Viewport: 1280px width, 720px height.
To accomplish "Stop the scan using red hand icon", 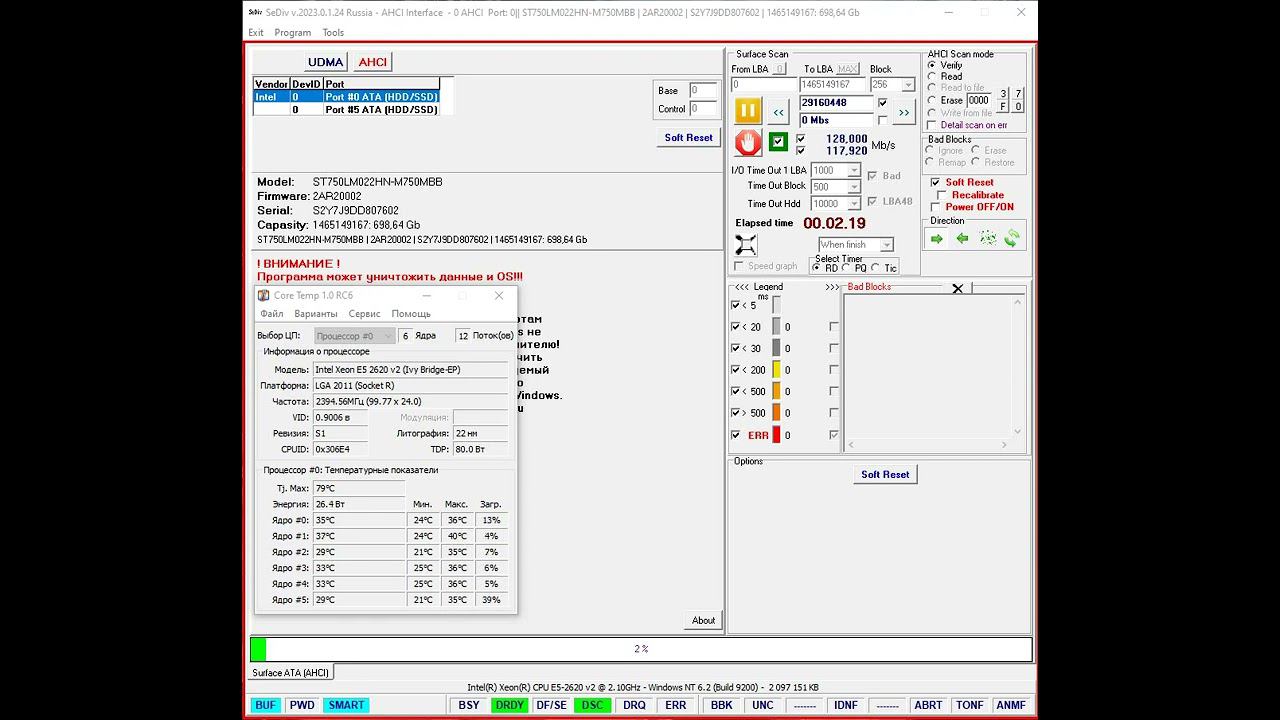I will 748,143.
